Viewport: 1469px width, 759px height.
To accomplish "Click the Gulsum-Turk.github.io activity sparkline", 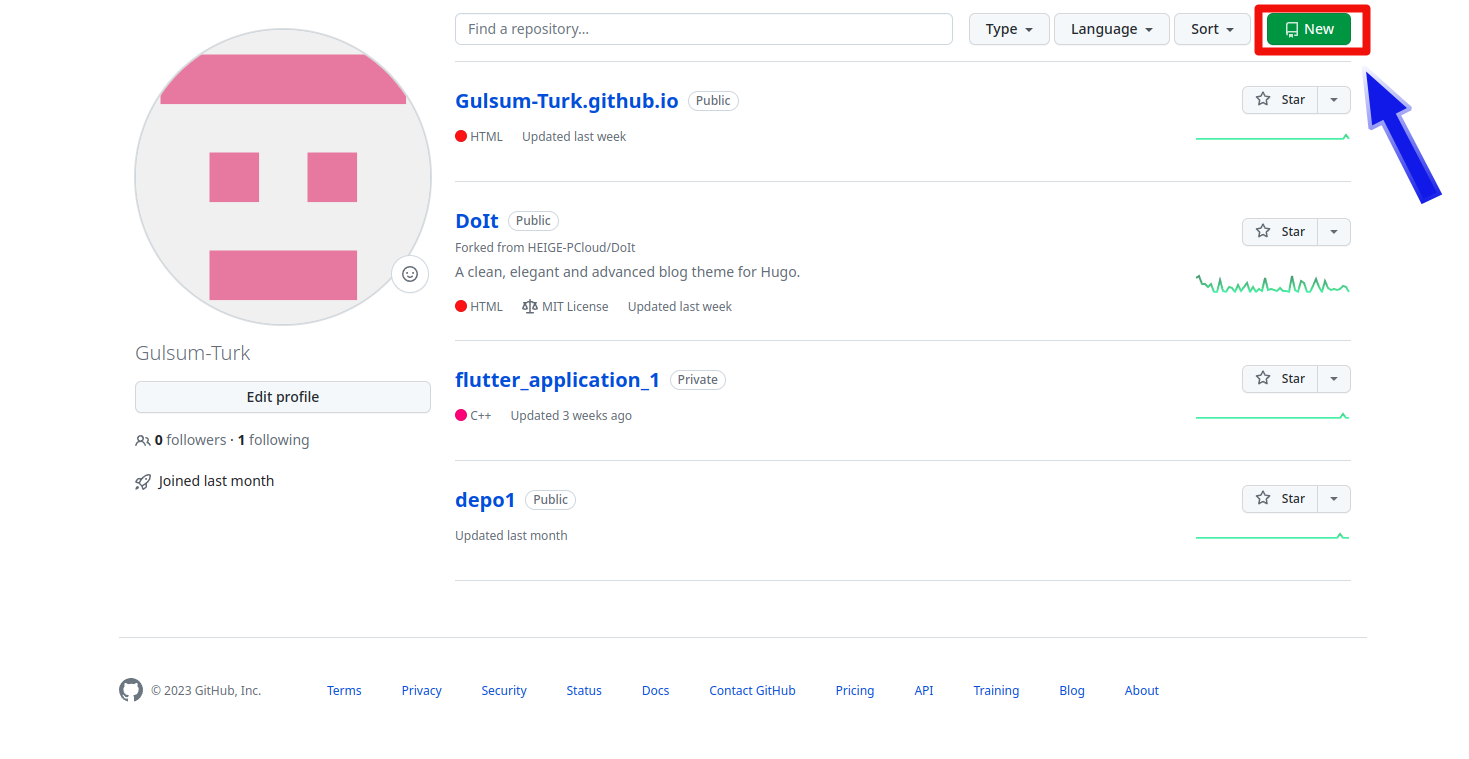I will click(1273, 137).
